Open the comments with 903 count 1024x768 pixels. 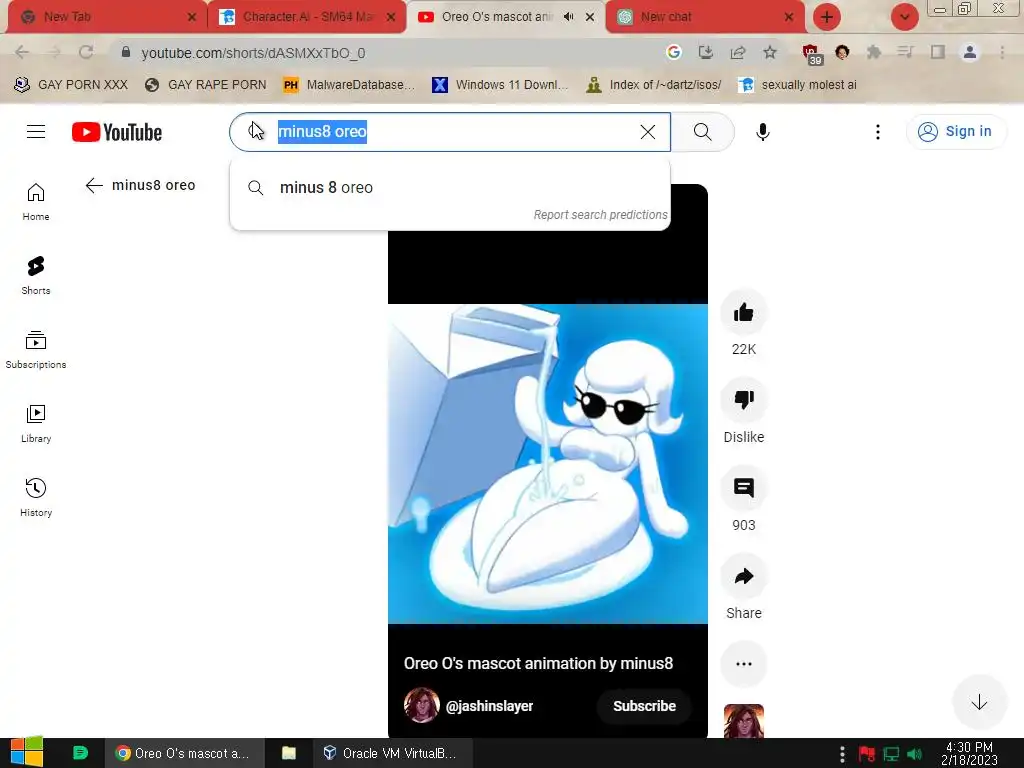click(743, 488)
